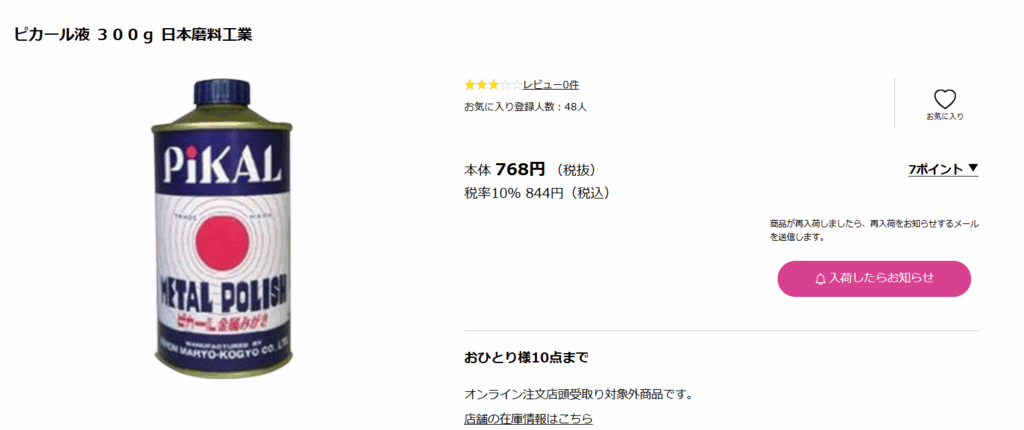Screen dimensions: 1024x430
Task: Click the ▼ arrow beside 7ポイント
Action: click(x=973, y=169)
